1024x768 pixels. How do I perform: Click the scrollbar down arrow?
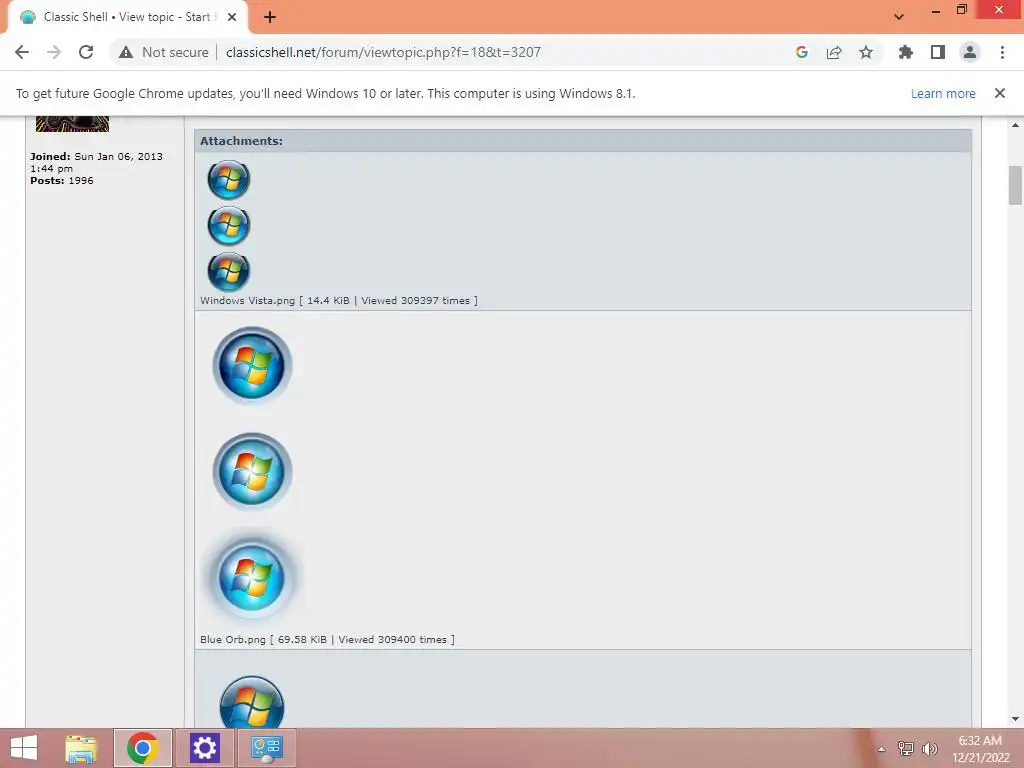tap(1015, 719)
